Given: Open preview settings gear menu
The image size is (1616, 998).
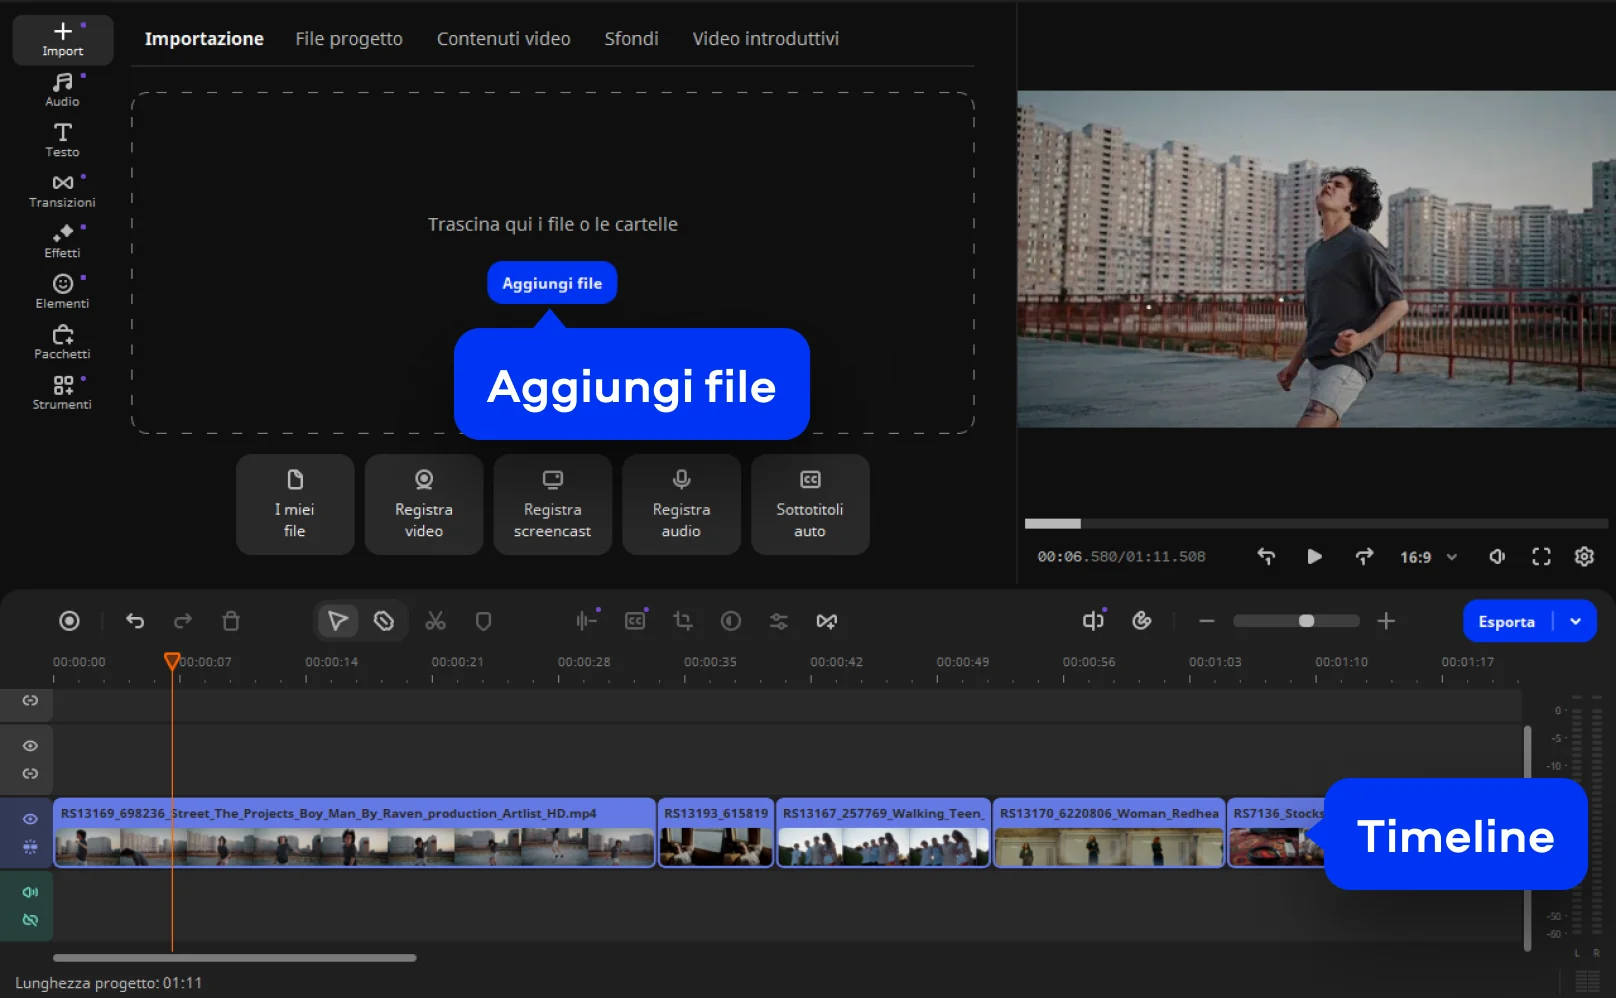Looking at the screenshot, I should [x=1584, y=557].
